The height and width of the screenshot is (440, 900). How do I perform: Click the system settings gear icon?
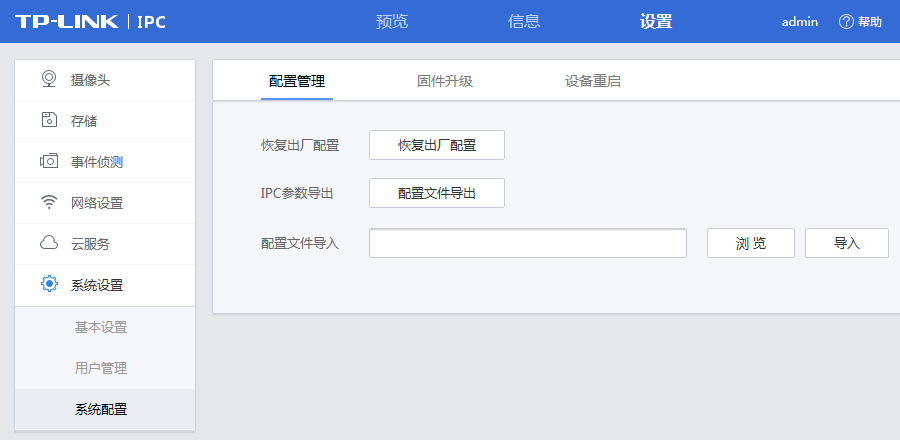[x=48, y=284]
